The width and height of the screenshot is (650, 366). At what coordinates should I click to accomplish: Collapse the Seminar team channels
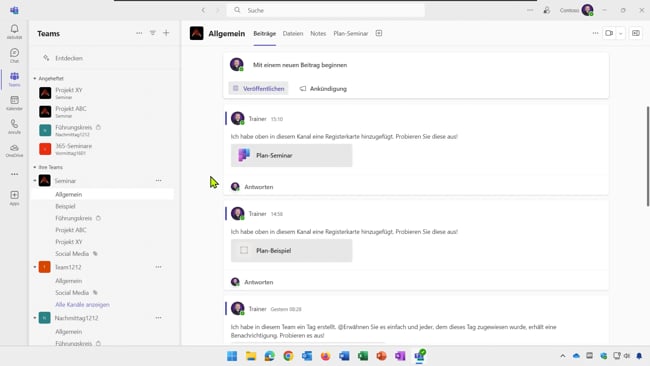click(x=35, y=181)
